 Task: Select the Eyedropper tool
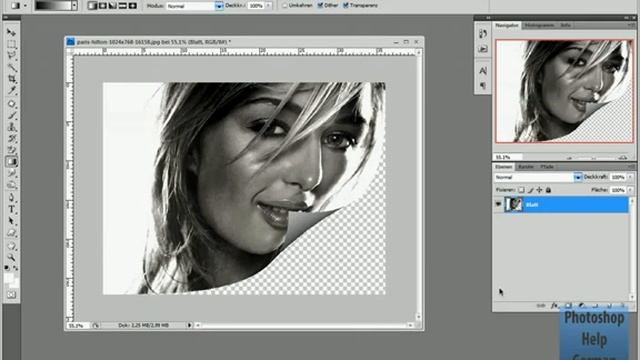tap(11, 90)
